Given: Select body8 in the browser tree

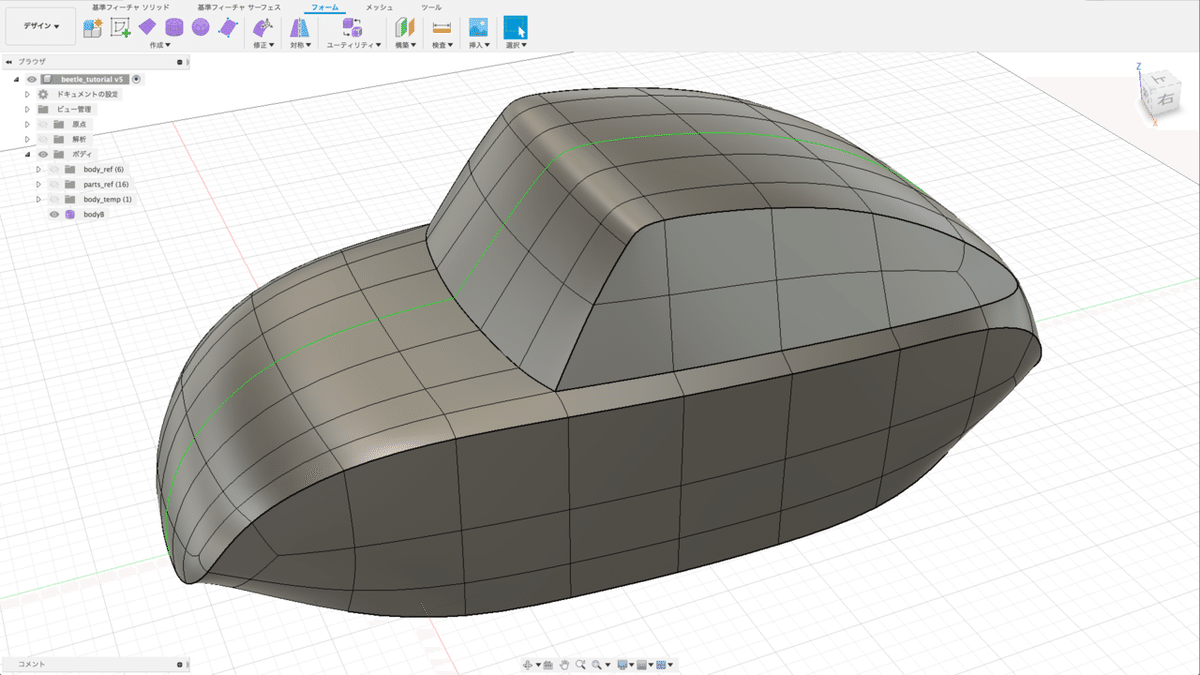Looking at the screenshot, I should coord(94,214).
